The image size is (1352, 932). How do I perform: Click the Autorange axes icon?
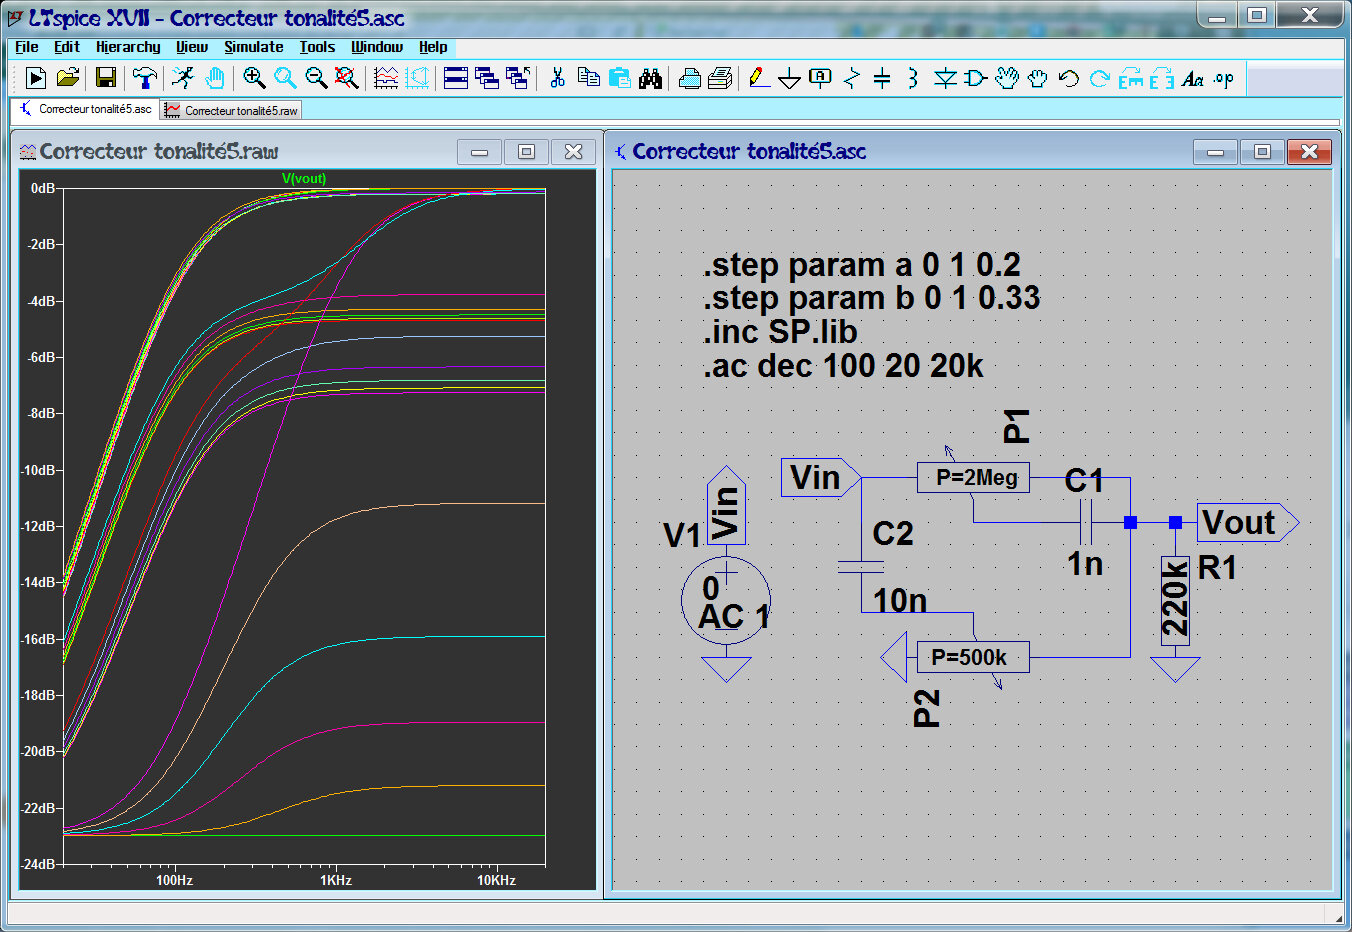(x=417, y=78)
